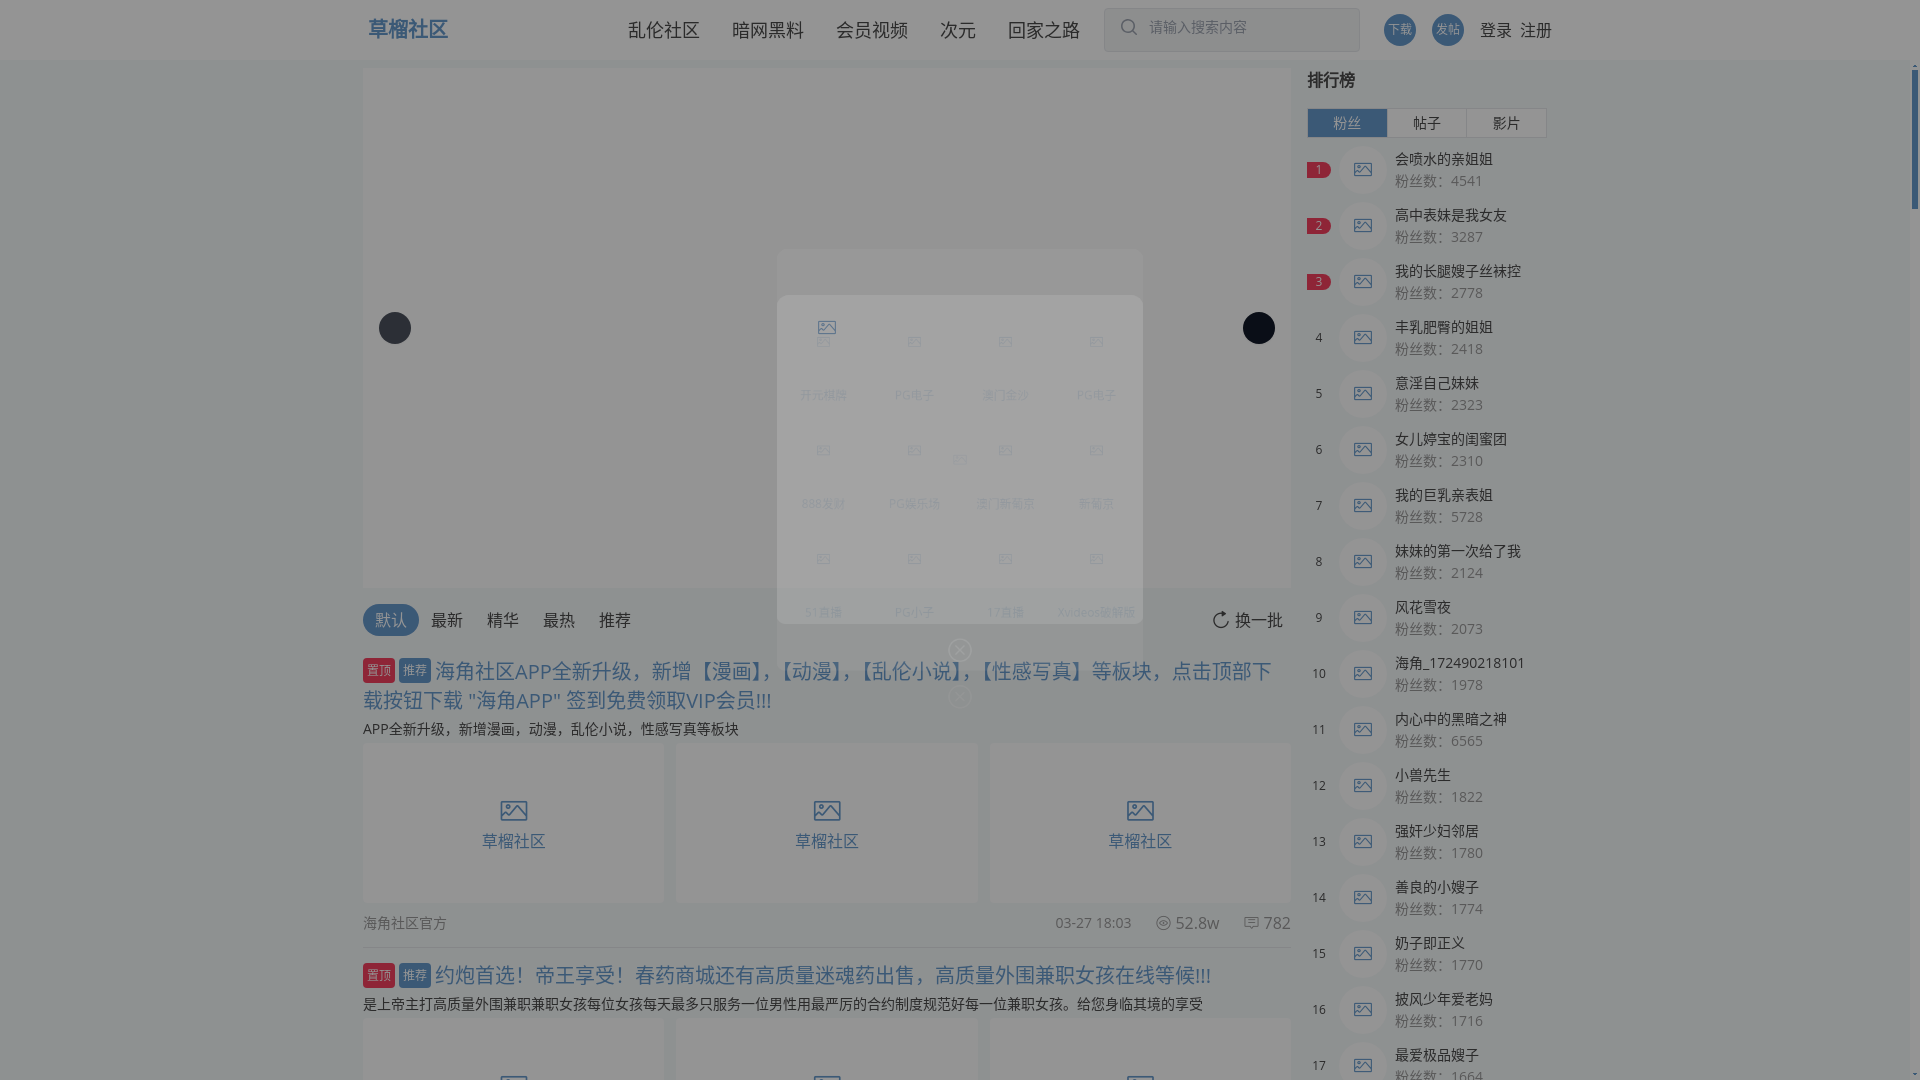Click 排行榜 heading
The width and height of the screenshot is (1920, 1080).
[x=1331, y=80]
